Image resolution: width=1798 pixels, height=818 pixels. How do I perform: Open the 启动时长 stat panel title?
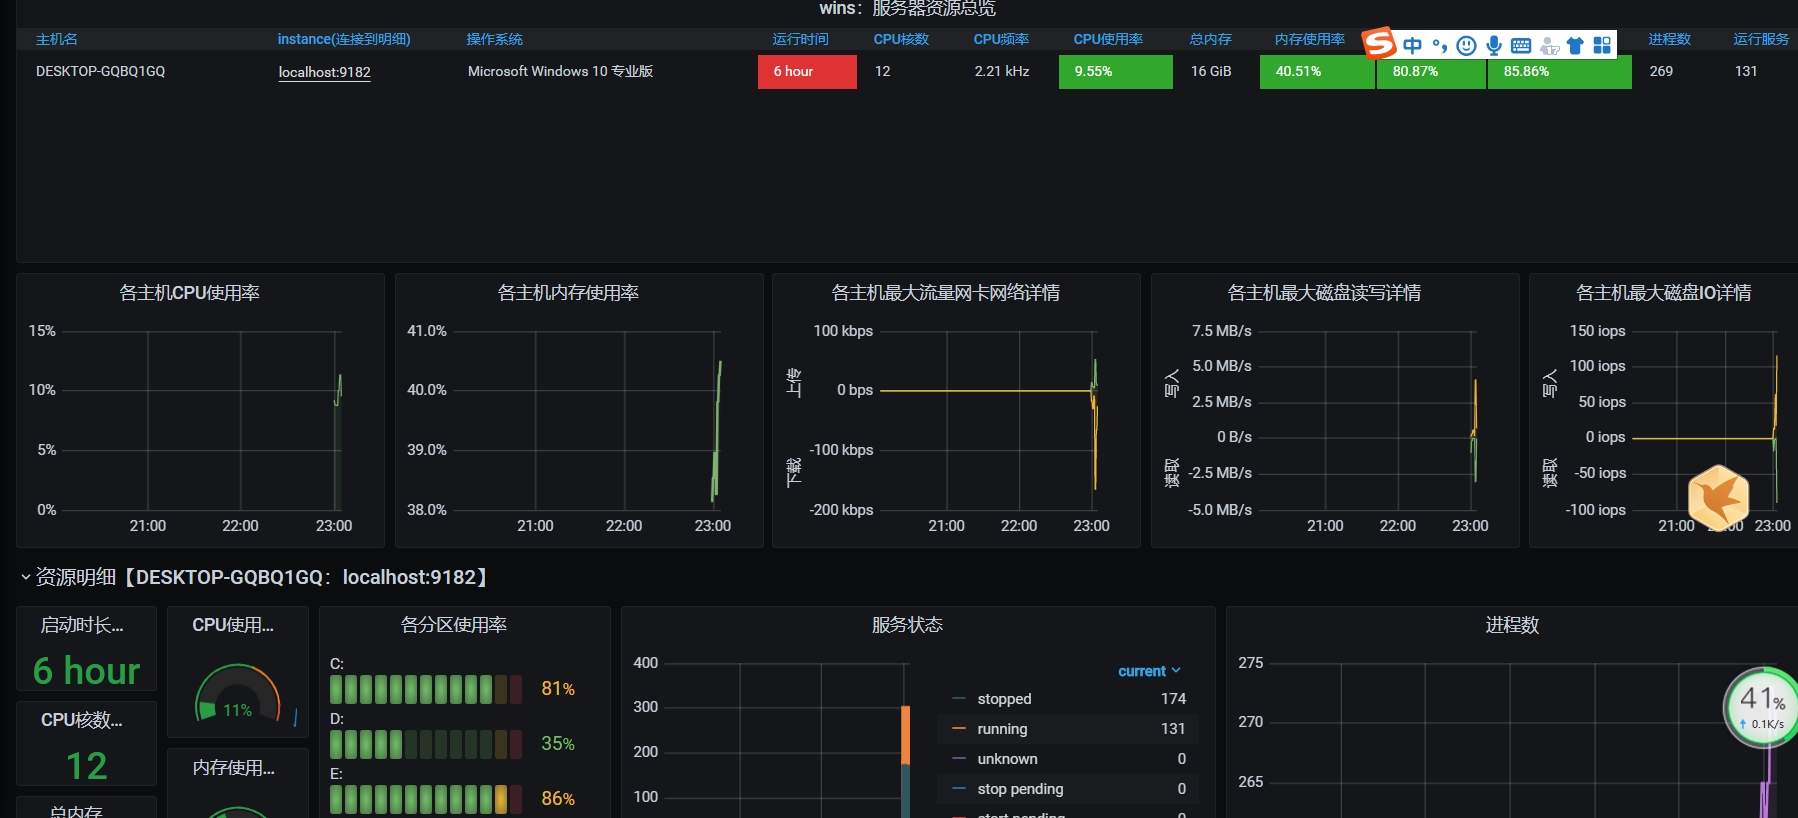coord(82,625)
